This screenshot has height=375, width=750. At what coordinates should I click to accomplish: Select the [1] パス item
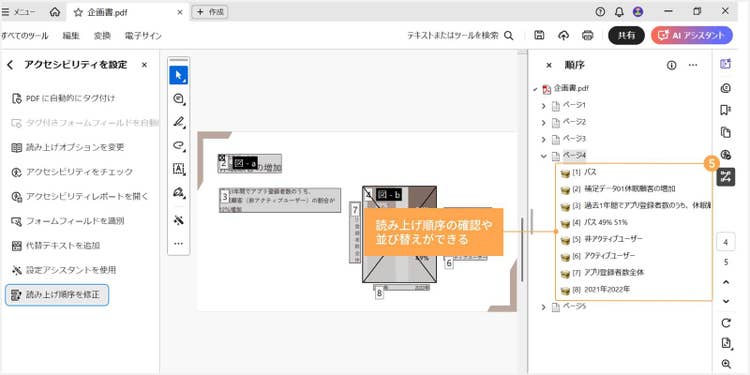point(579,172)
